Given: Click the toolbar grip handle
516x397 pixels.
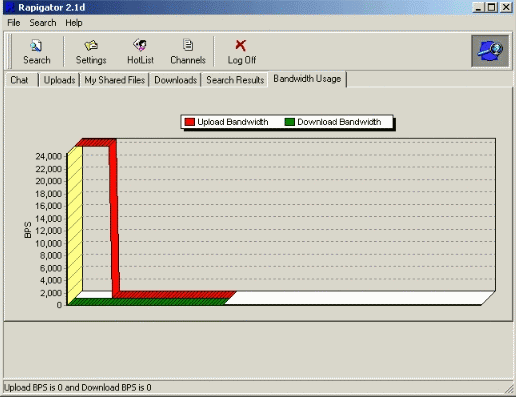Looking at the screenshot, I should (10, 51).
